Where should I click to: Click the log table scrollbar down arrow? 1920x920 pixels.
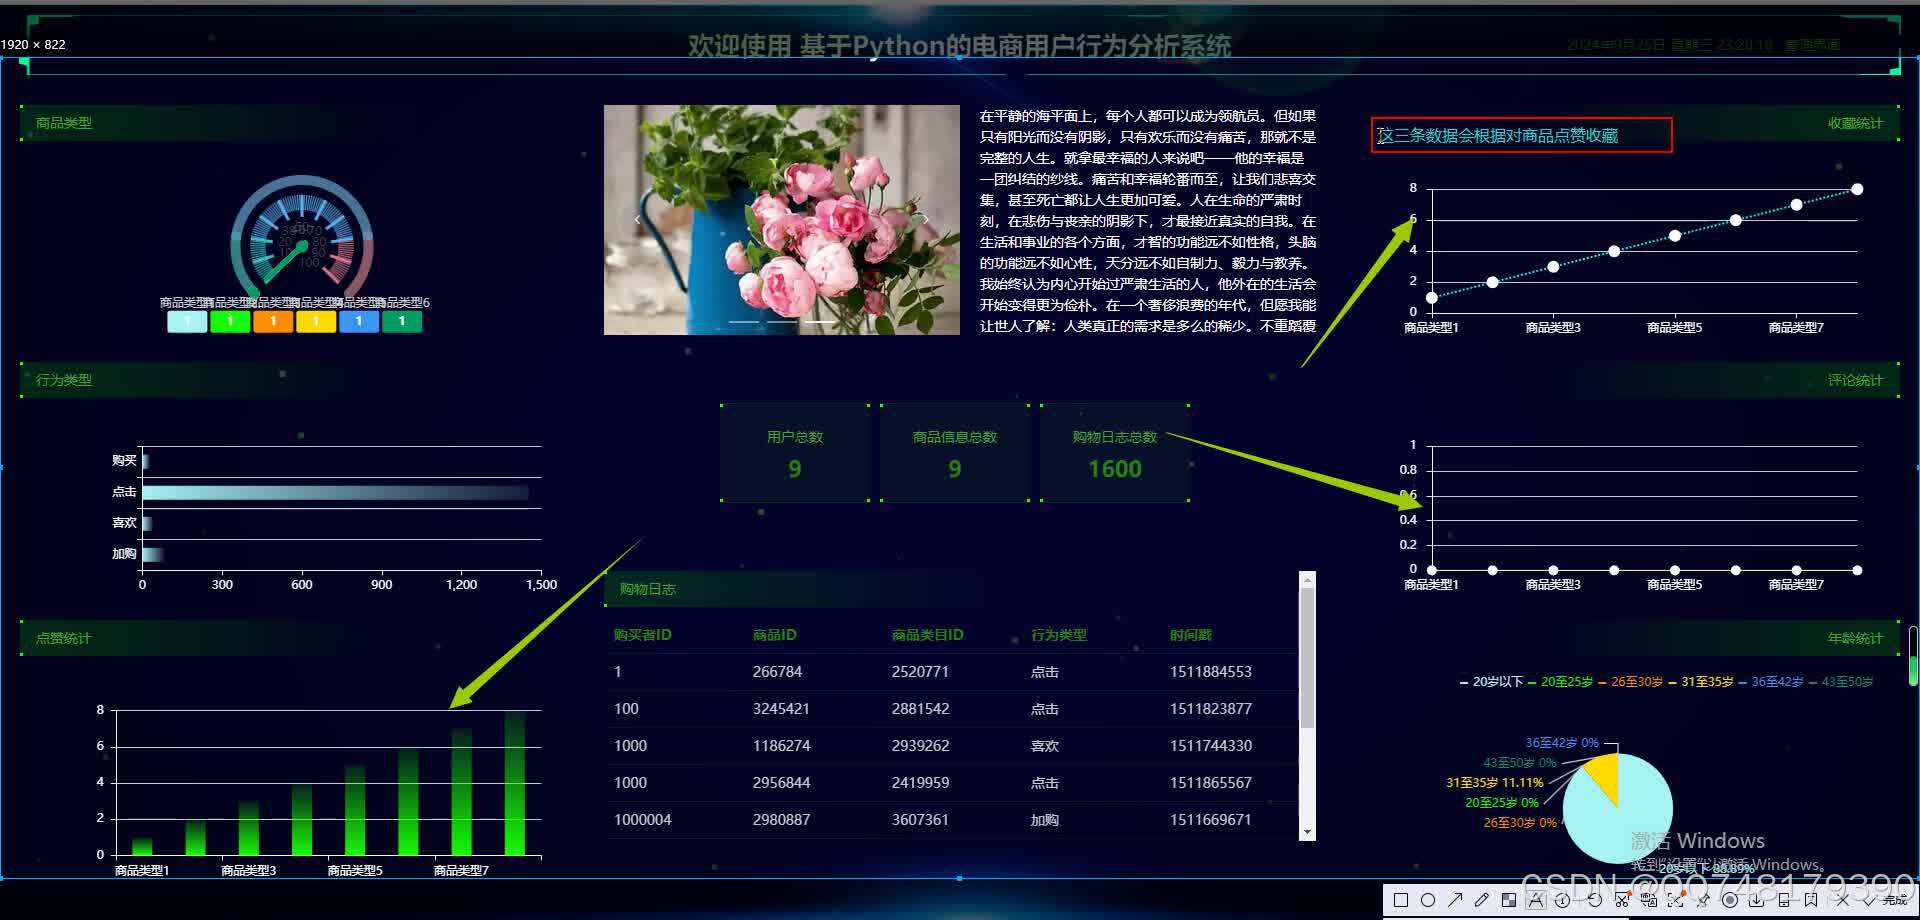[1307, 832]
